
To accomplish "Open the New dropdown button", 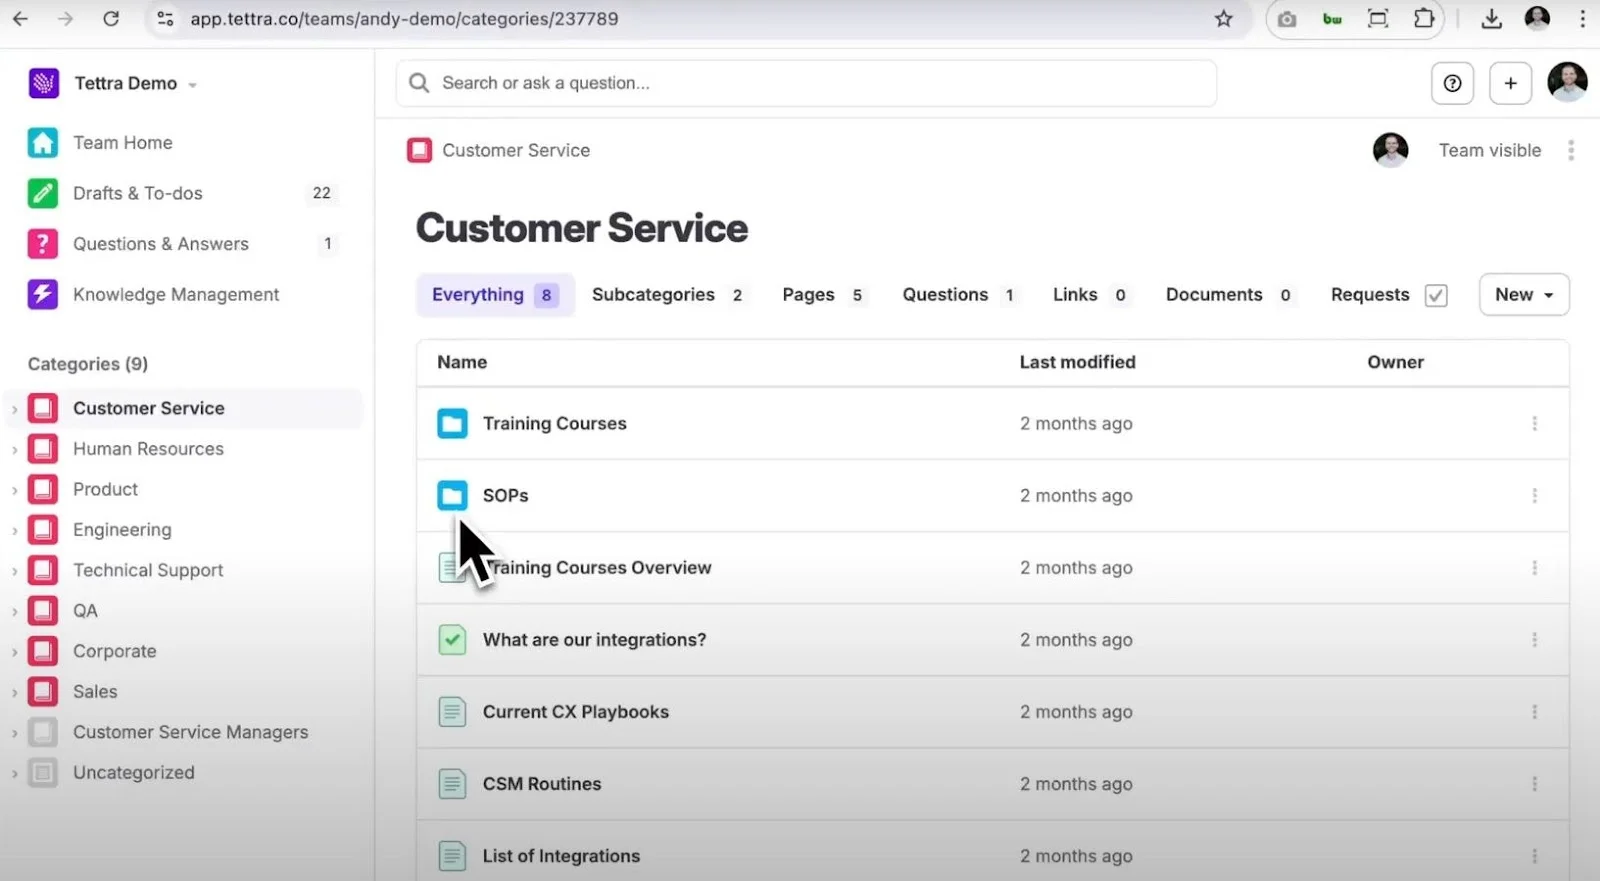I will (x=1523, y=295).
